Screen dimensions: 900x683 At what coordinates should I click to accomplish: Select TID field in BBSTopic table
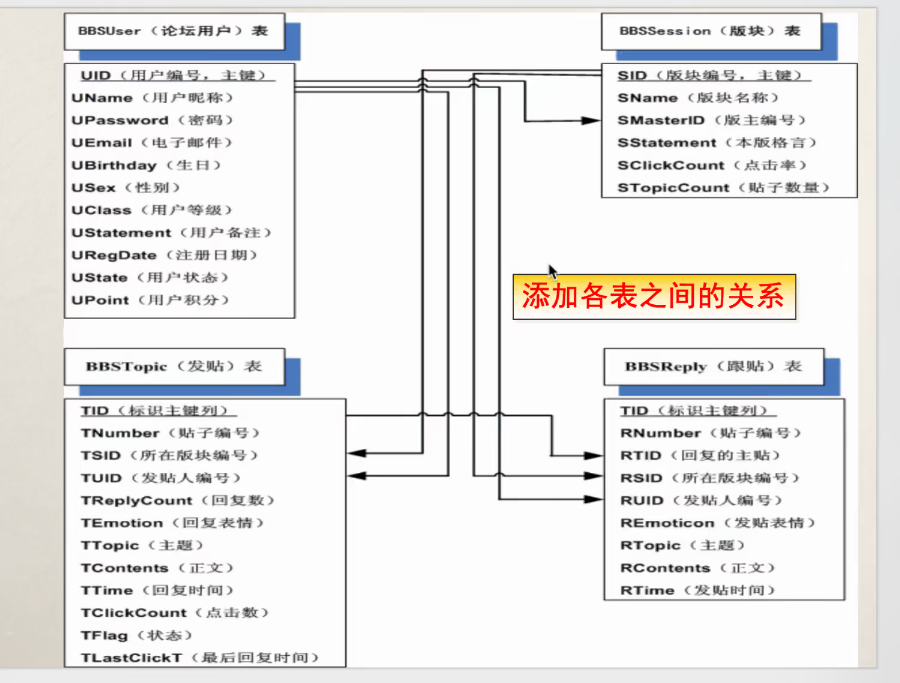tap(156, 411)
